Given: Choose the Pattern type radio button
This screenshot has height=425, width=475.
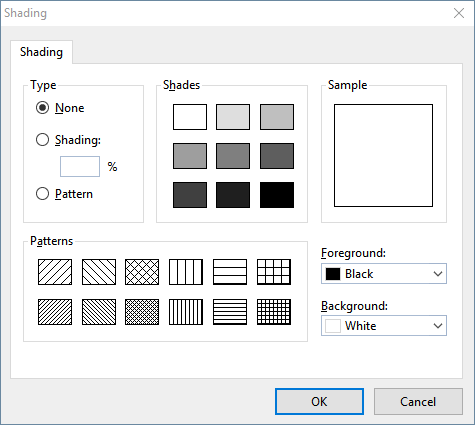Looking at the screenshot, I should click(x=42, y=194).
